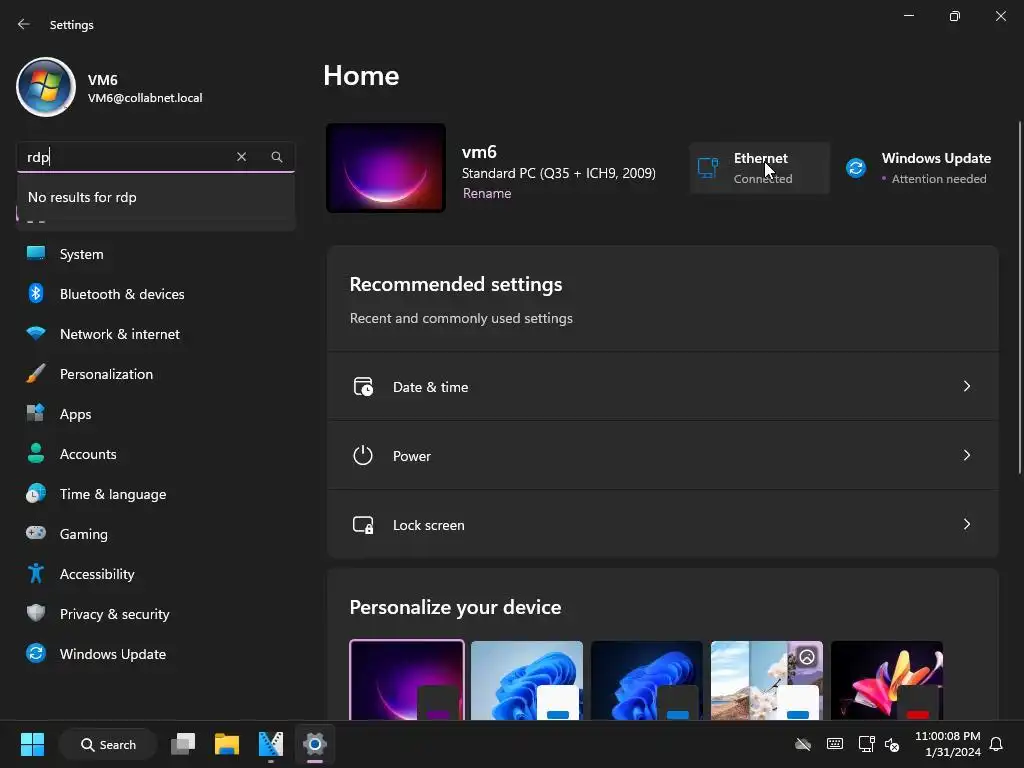This screenshot has width=1024, height=768.
Task: Click VM6@collabnet.local account email
Action: click(x=145, y=98)
